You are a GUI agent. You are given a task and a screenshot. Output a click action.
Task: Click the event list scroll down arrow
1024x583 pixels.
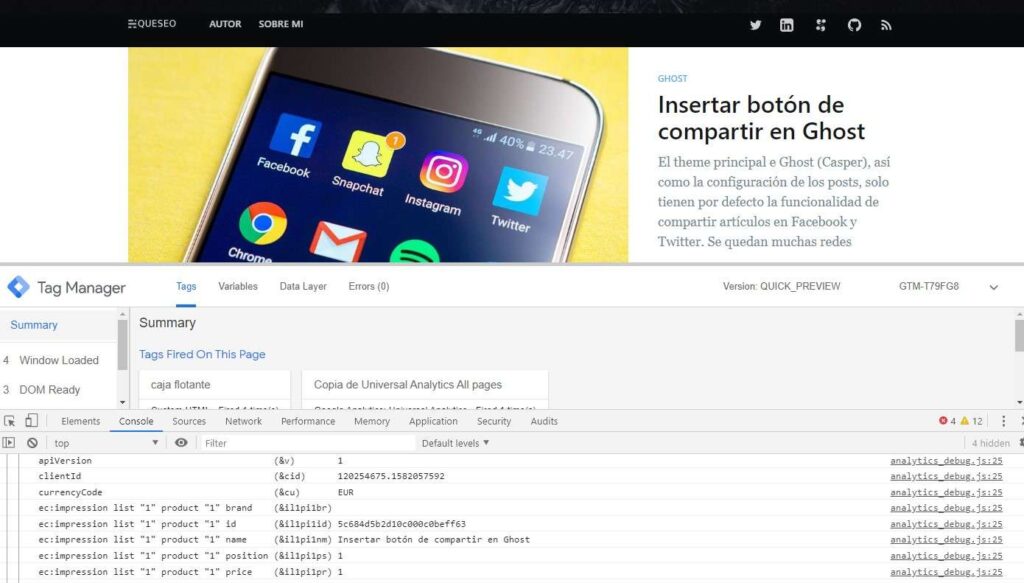click(122, 403)
